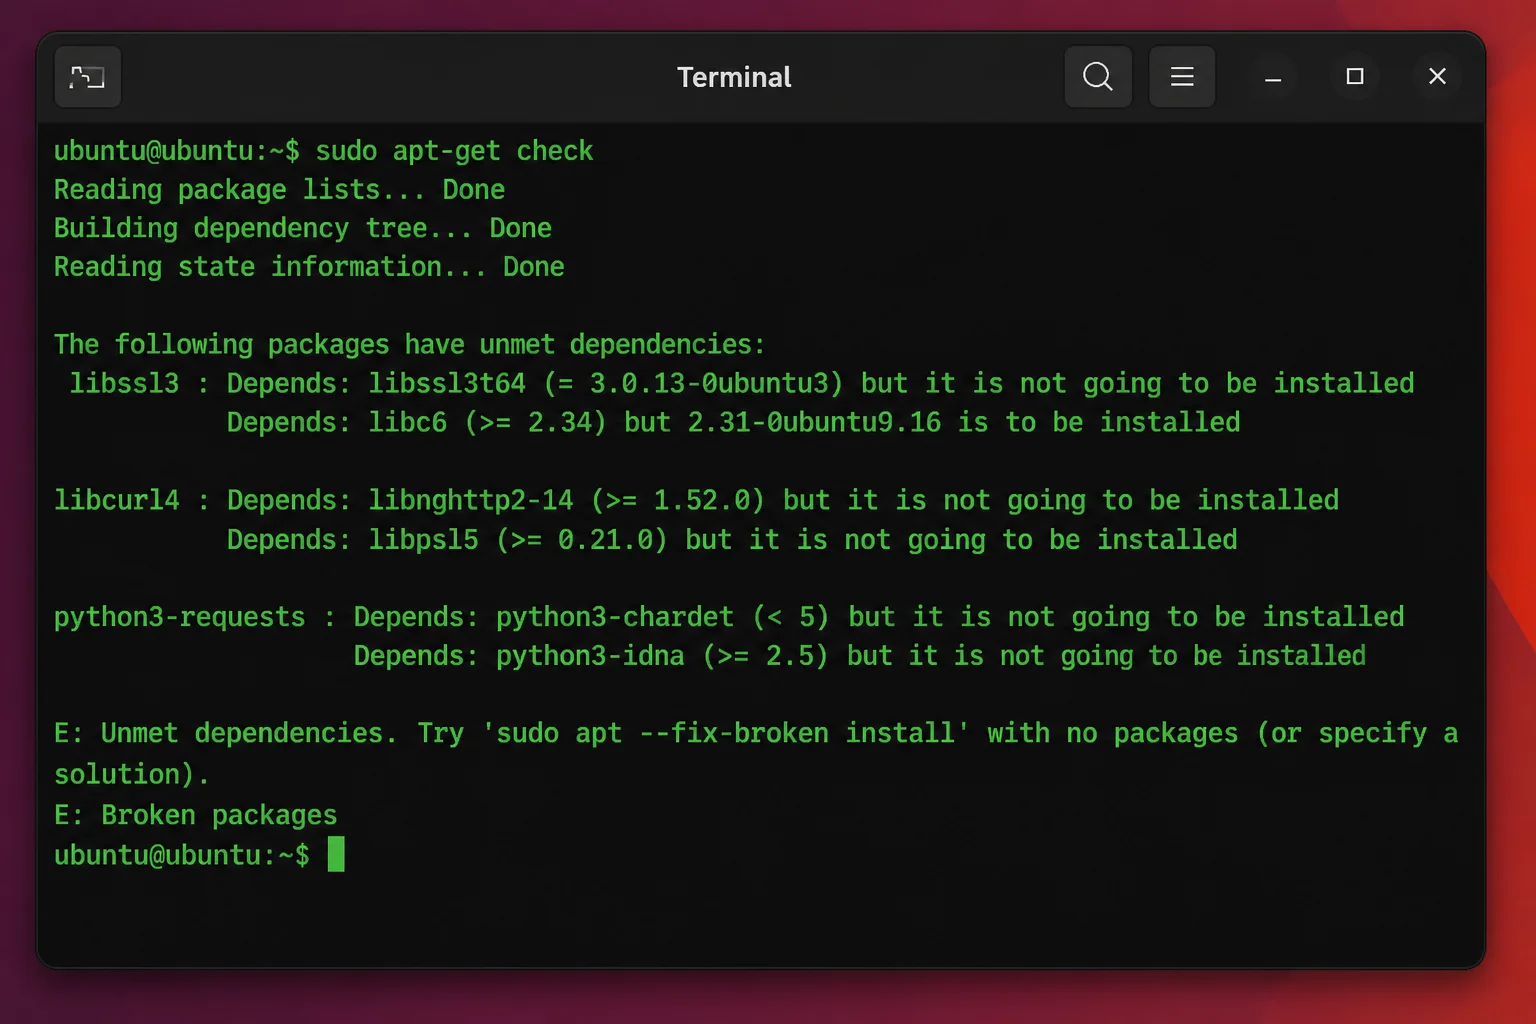Click the libpsl5 (>= 0.21.0) dependency line
The width and height of the screenshot is (1536, 1024).
click(732, 540)
